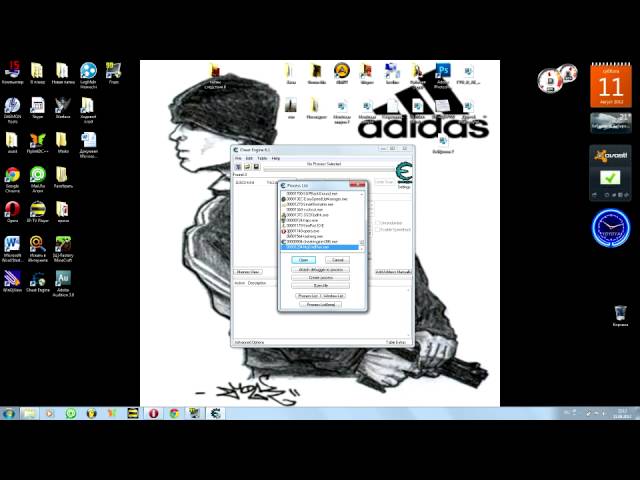640x480 pixels.
Task: Click the save floppy icon in Cheat Engine toolbar
Action: pos(256,167)
